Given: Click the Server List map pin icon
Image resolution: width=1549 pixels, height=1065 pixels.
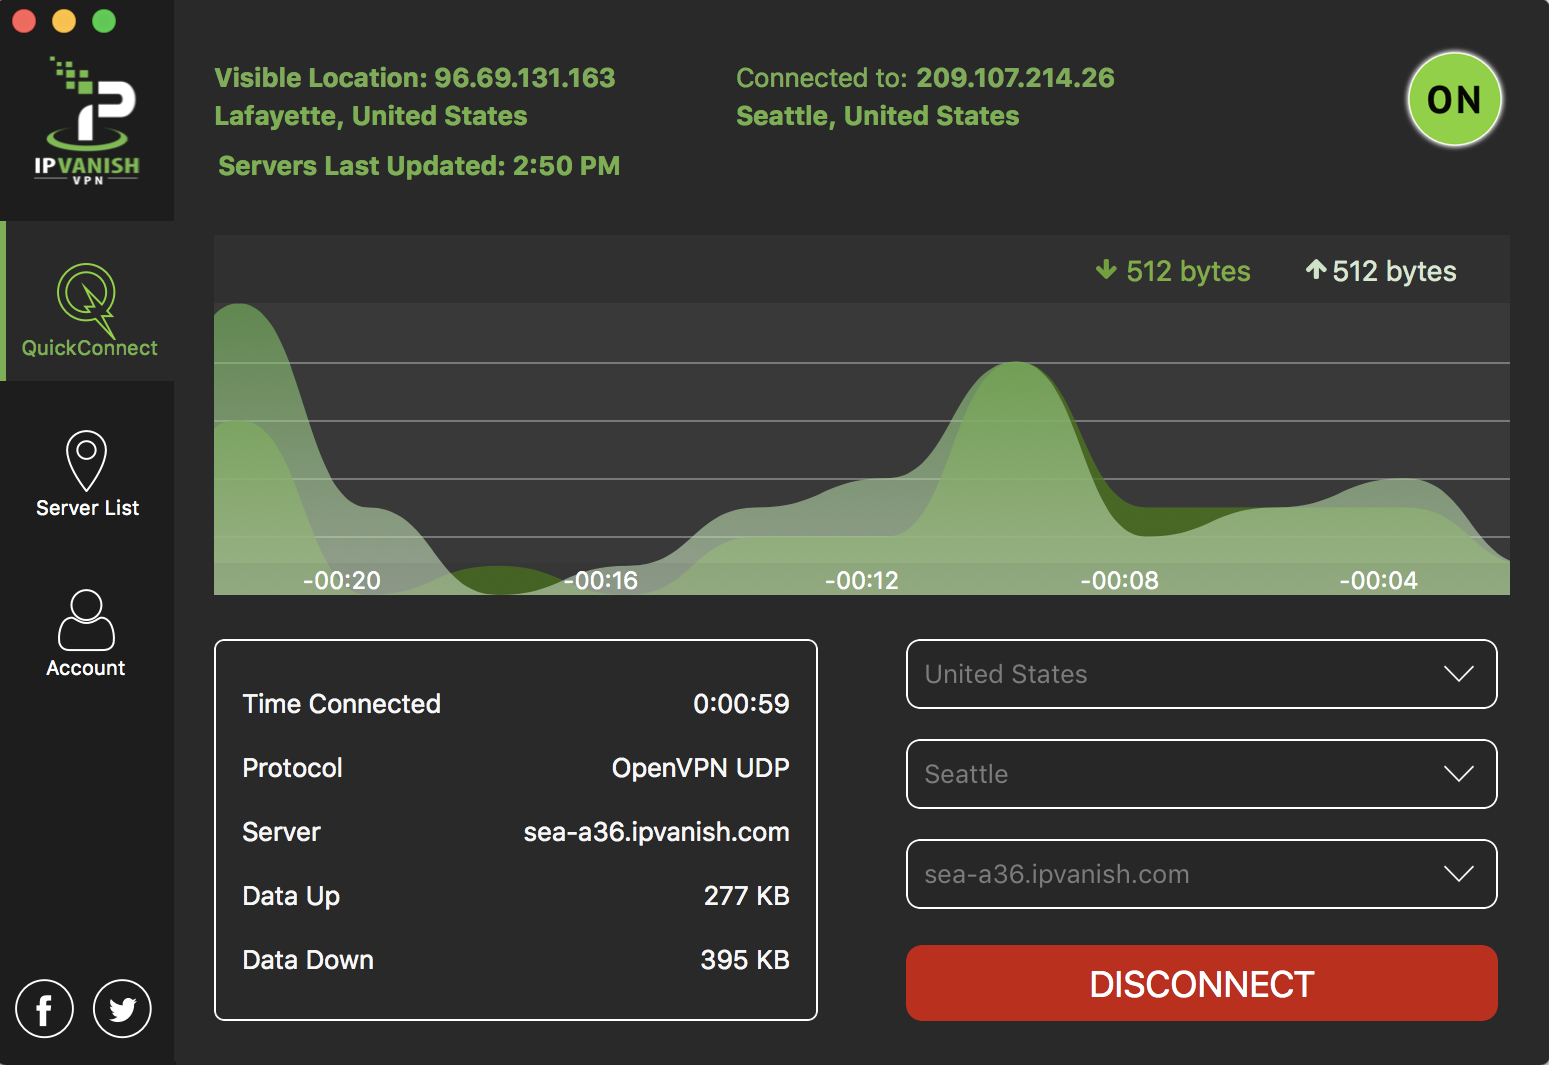Looking at the screenshot, I should (87, 460).
